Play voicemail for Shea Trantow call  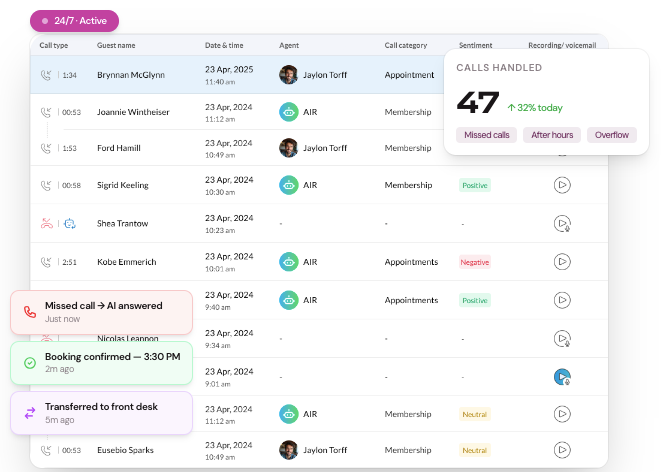click(562, 223)
